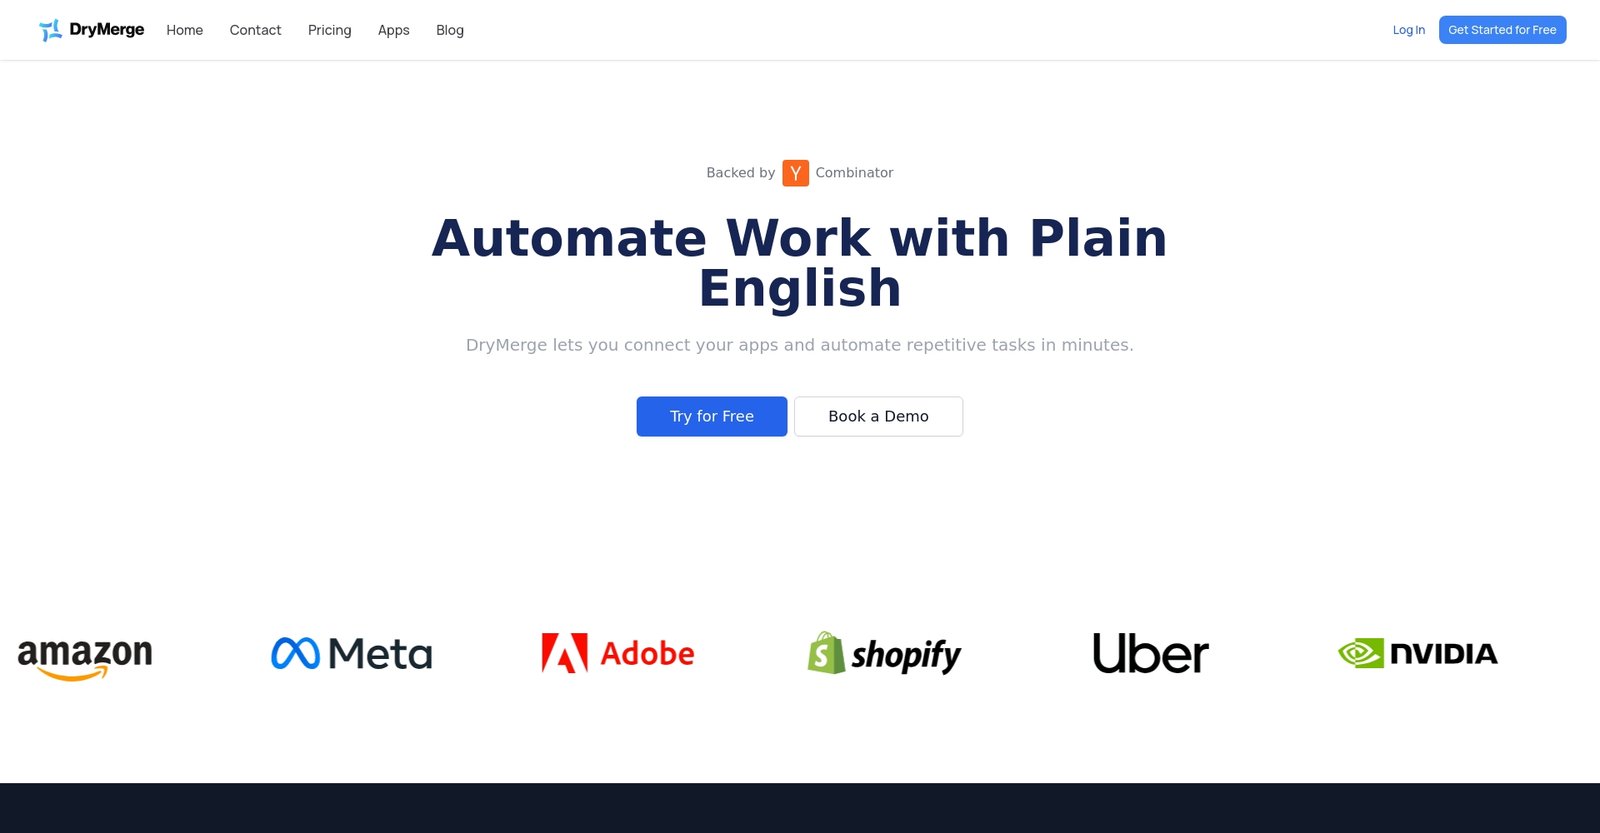
Task: Click Get Started for Free button
Action: click(1502, 30)
